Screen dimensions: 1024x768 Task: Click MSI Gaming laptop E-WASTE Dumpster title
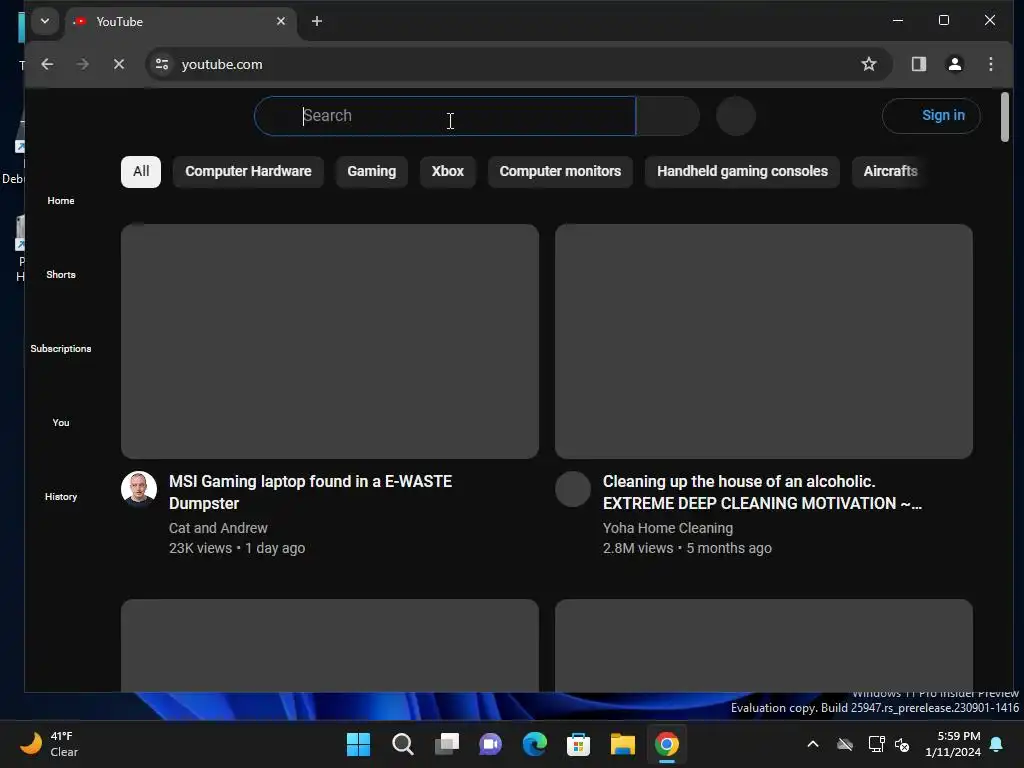tap(310, 492)
